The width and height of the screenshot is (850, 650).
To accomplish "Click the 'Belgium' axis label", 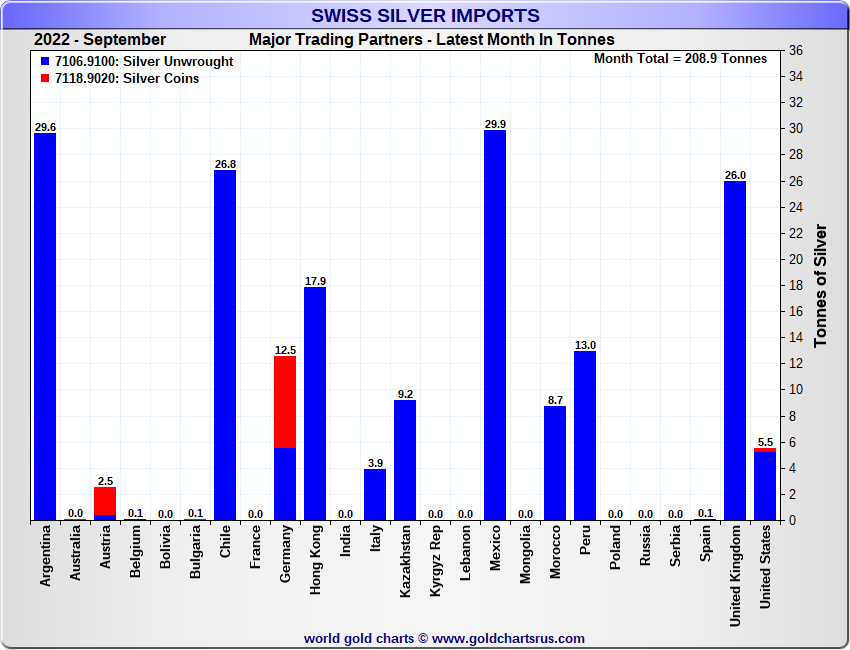I will click(x=135, y=551).
